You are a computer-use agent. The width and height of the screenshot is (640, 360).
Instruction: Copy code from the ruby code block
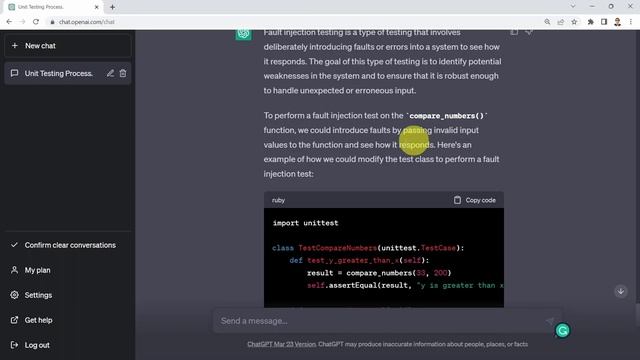[475, 200]
